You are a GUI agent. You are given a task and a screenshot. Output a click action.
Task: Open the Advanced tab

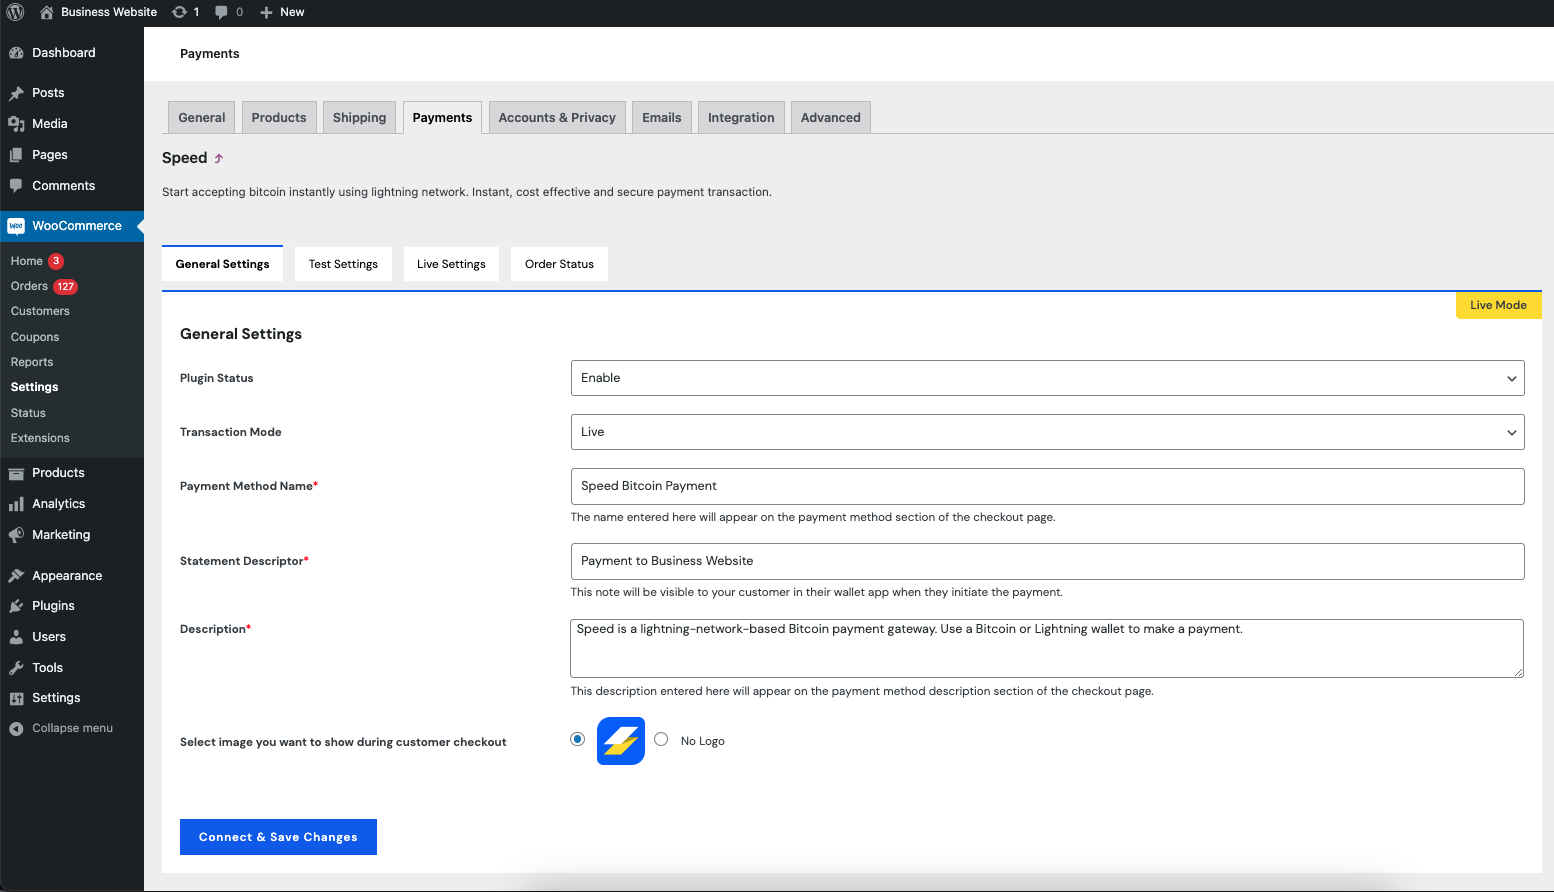tap(831, 117)
